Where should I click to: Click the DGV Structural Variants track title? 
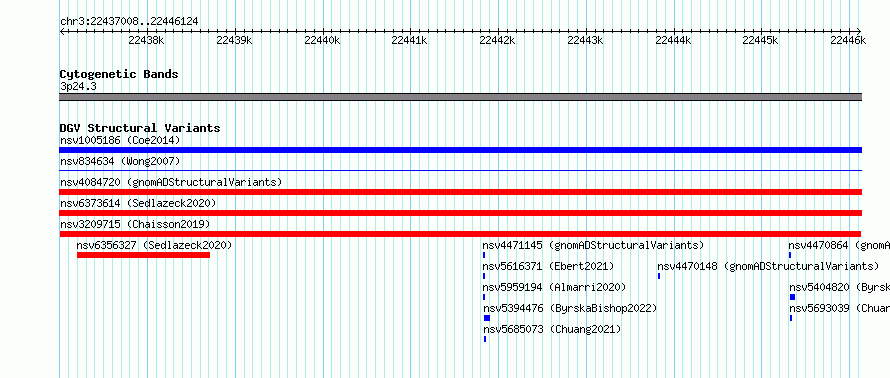point(140,128)
